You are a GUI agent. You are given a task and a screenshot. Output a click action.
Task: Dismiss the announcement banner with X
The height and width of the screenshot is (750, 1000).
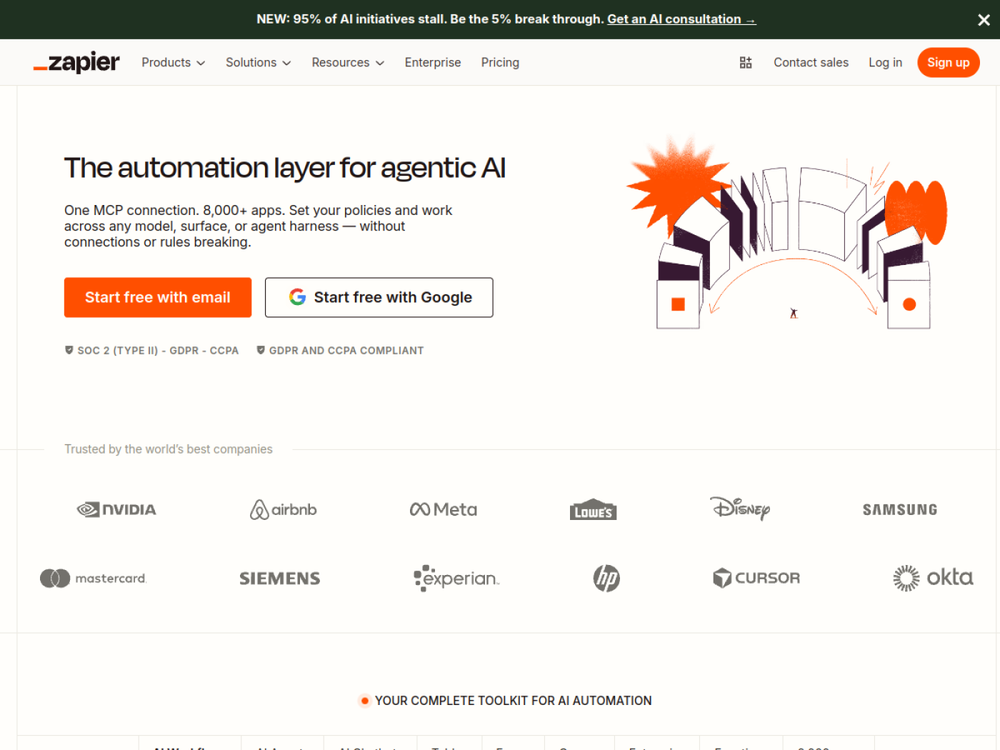[x=983, y=20]
